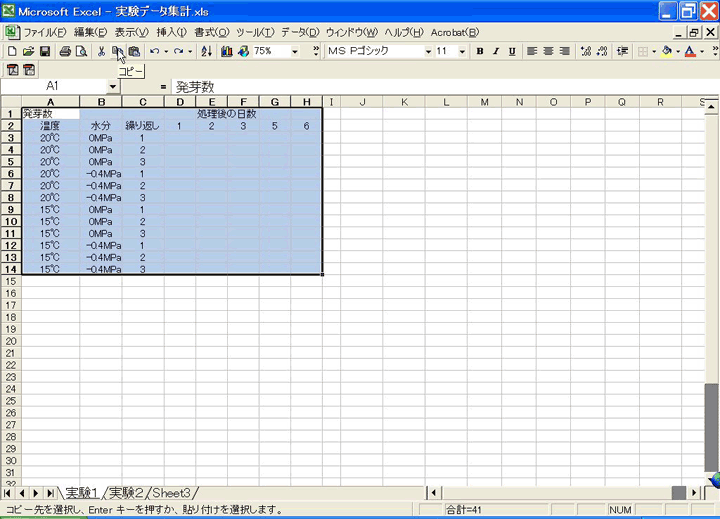Open Print Preview from the toolbar

[x=81, y=51]
